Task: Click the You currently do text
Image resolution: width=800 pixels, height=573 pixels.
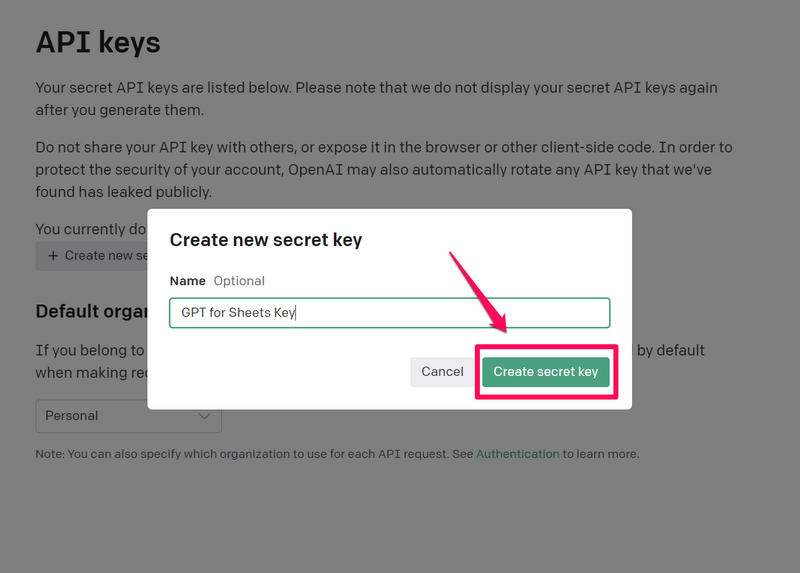Action: (90, 230)
